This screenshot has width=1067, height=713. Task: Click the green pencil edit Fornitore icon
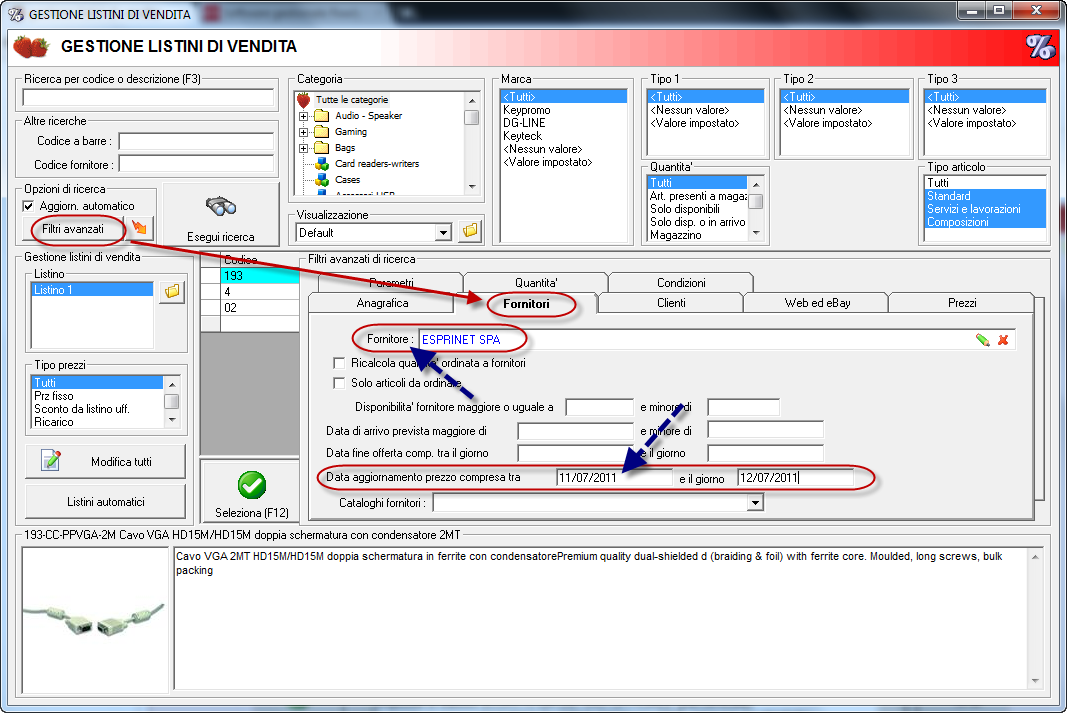coord(983,339)
